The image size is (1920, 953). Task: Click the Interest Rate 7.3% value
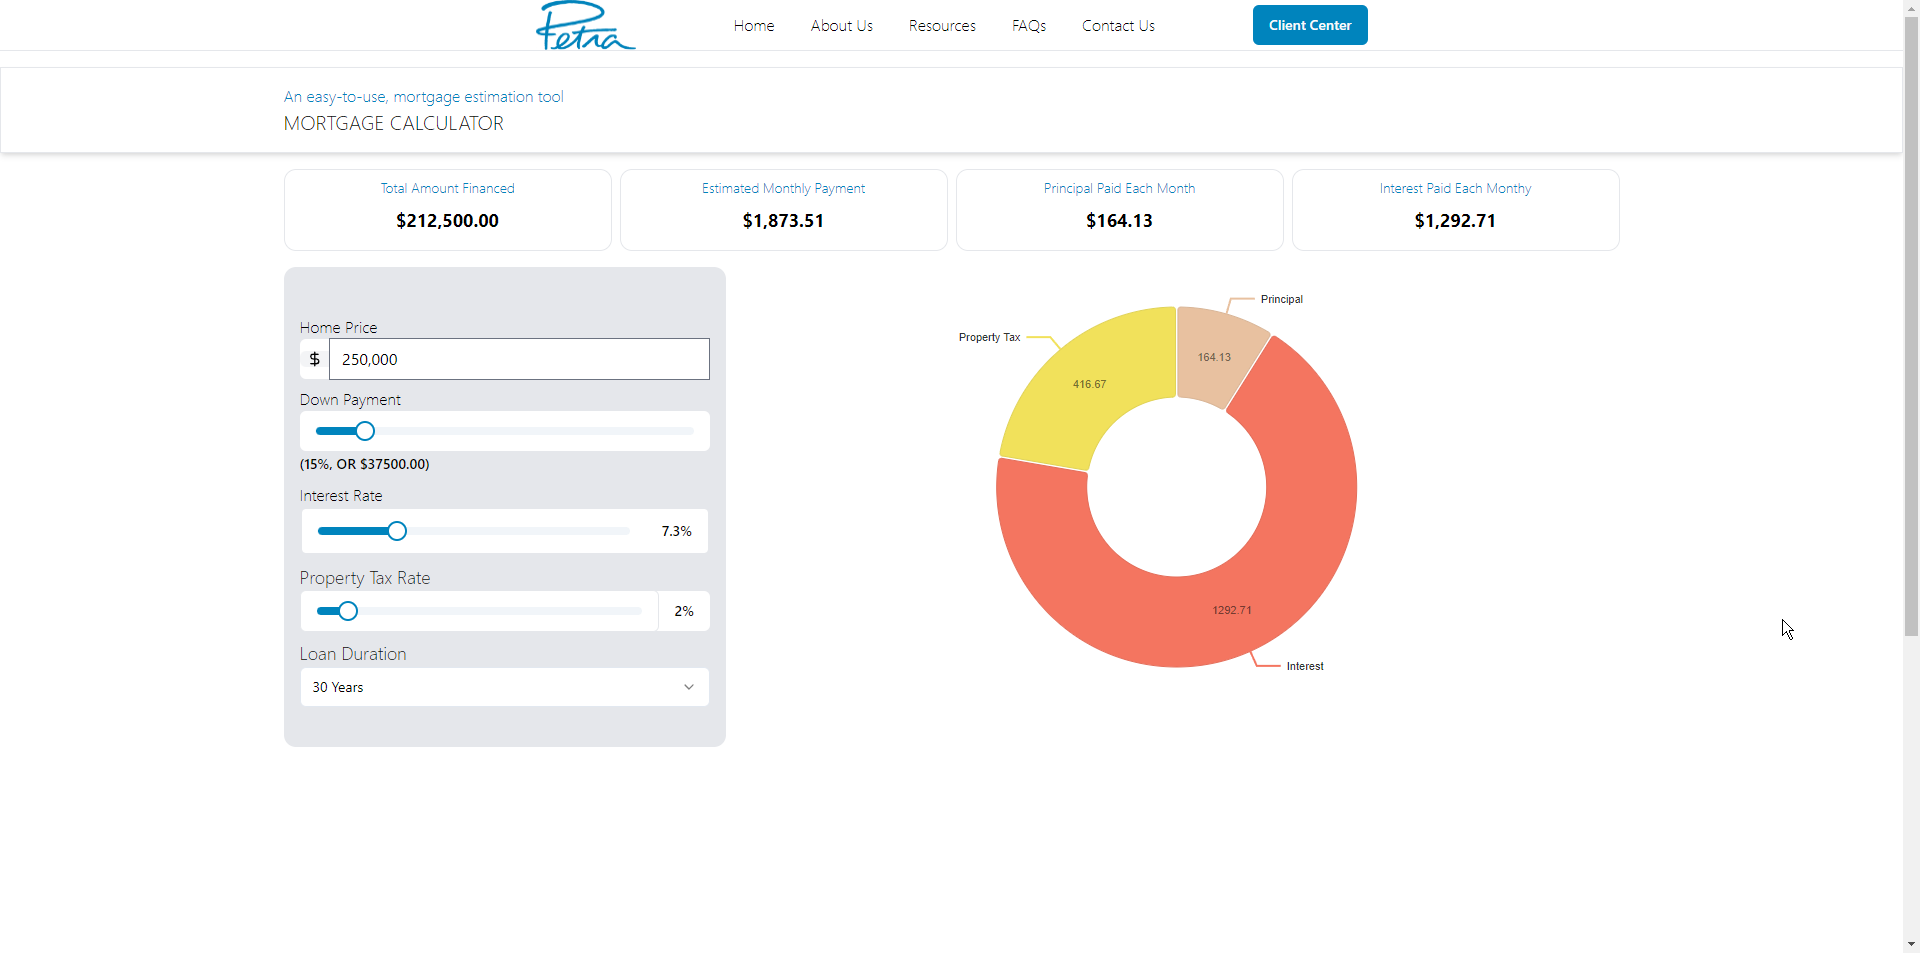point(677,531)
